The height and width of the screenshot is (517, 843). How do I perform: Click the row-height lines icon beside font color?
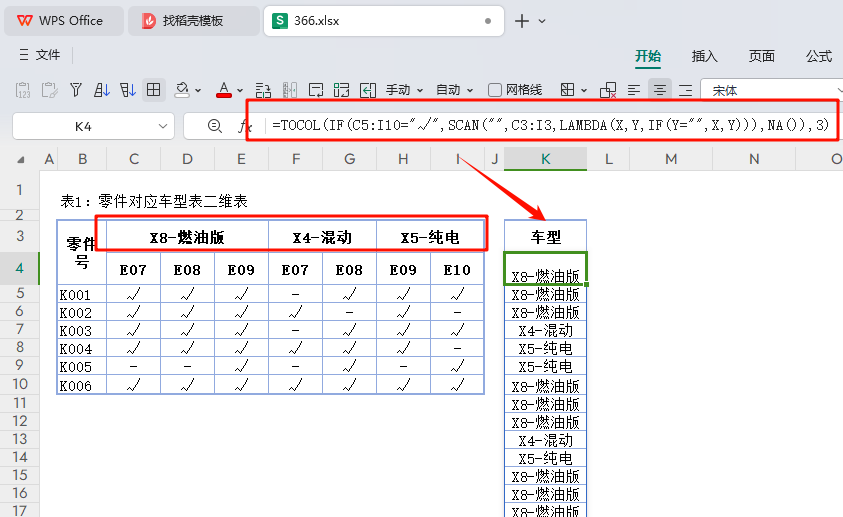click(x=263, y=90)
